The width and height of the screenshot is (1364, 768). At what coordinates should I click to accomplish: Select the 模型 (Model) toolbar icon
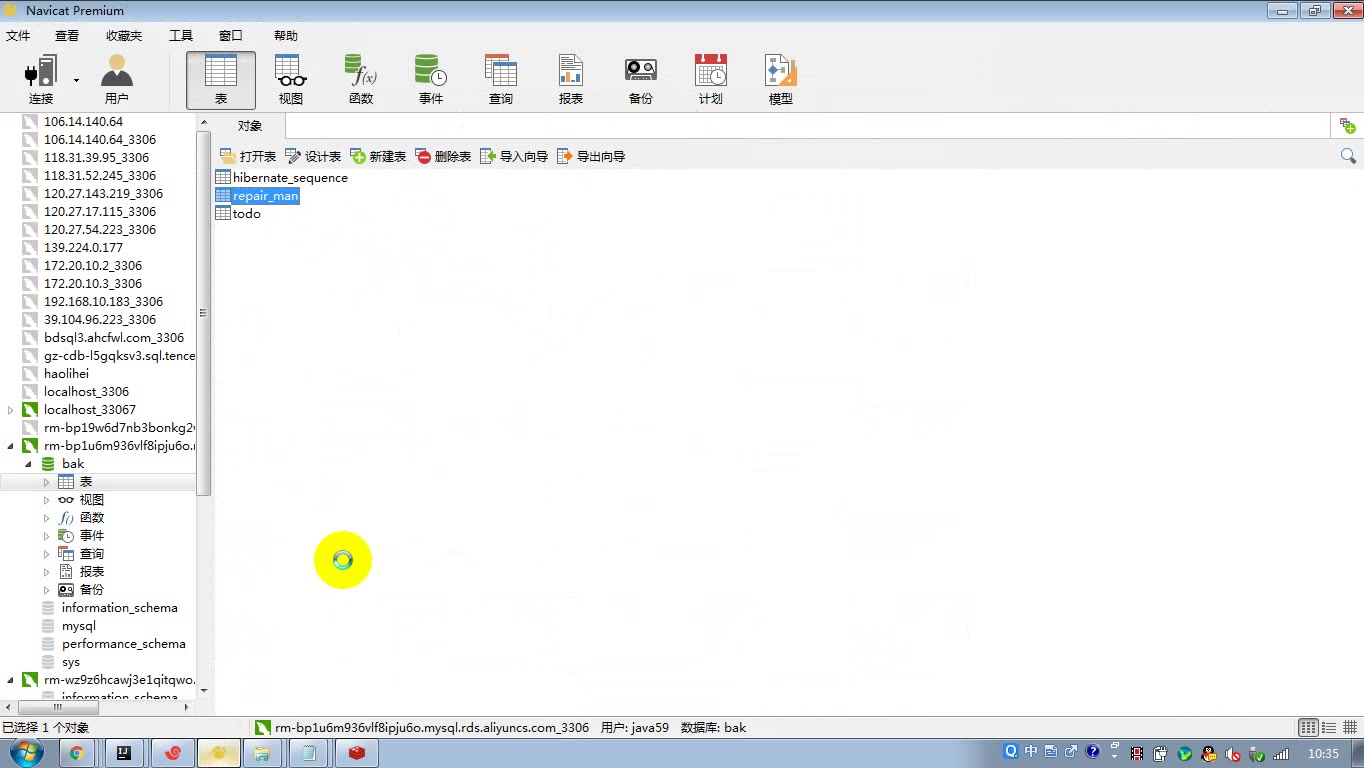tap(781, 80)
